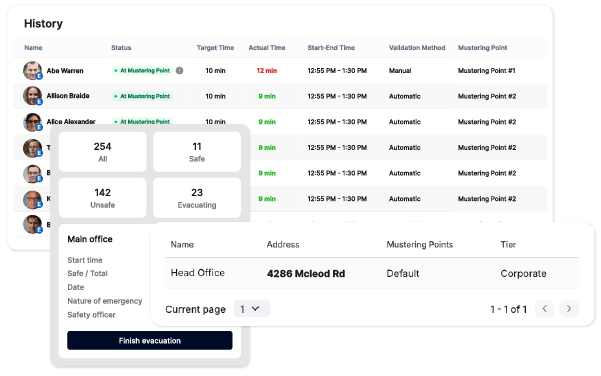Sort by the Mustering Point column header

click(x=483, y=48)
